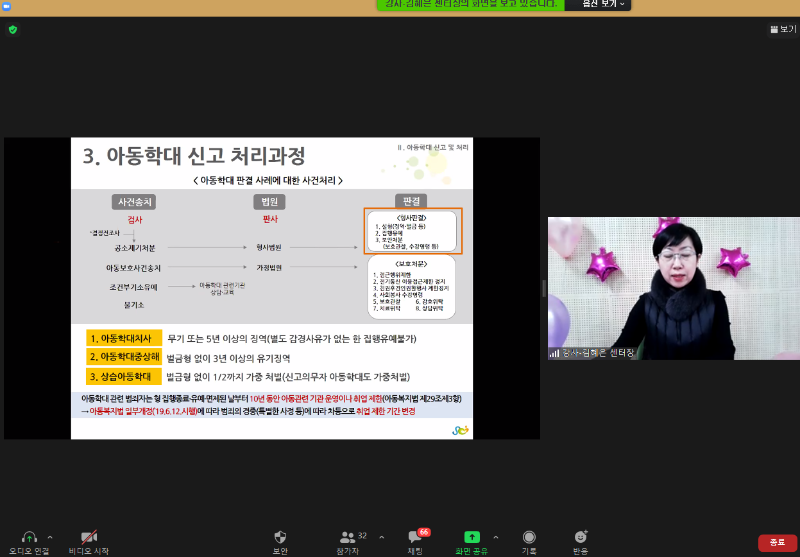Click the '법원' header box on slide
Screen dimensions: 800x557
tap(269, 202)
